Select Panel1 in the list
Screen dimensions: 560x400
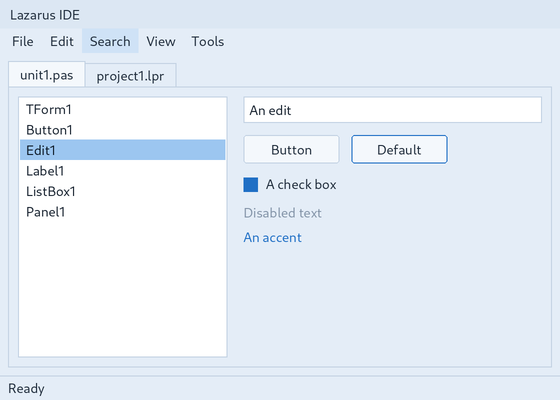[x=122, y=212]
